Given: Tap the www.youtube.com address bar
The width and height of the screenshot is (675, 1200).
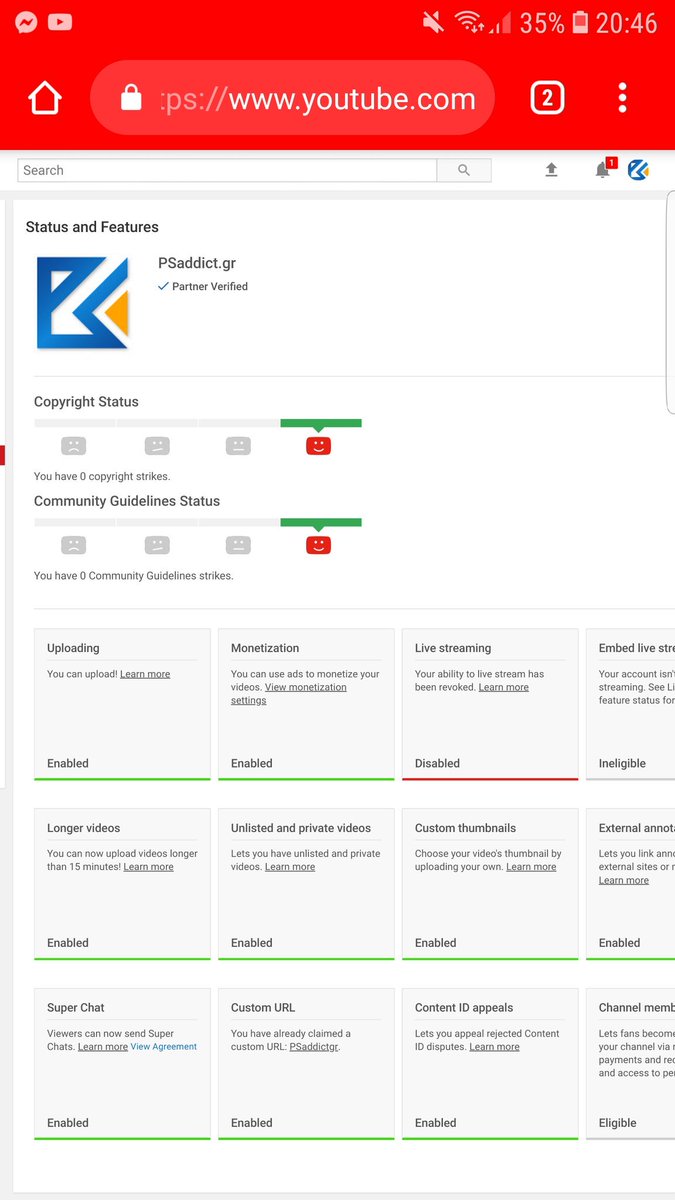Looking at the screenshot, I should coord(292,98).
